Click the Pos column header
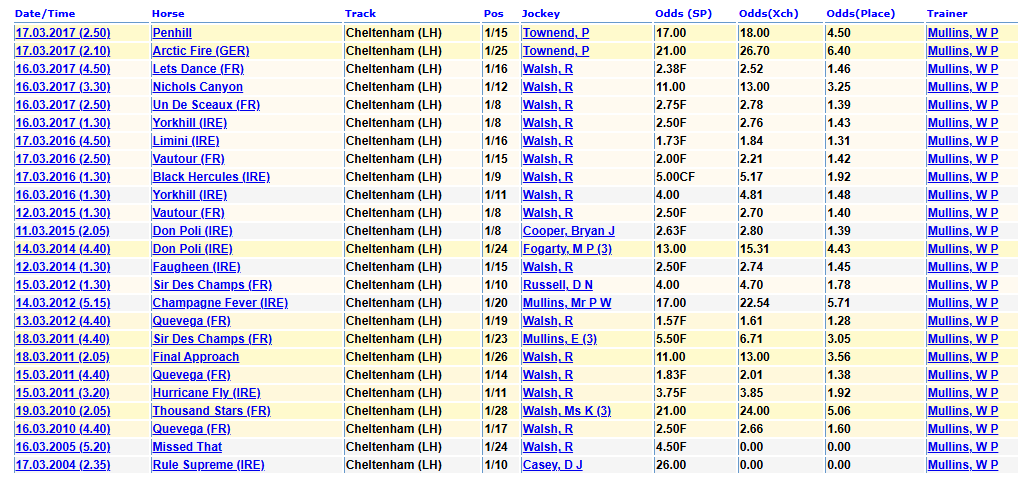The image size is (1018, 492). [x=493, y=14]
